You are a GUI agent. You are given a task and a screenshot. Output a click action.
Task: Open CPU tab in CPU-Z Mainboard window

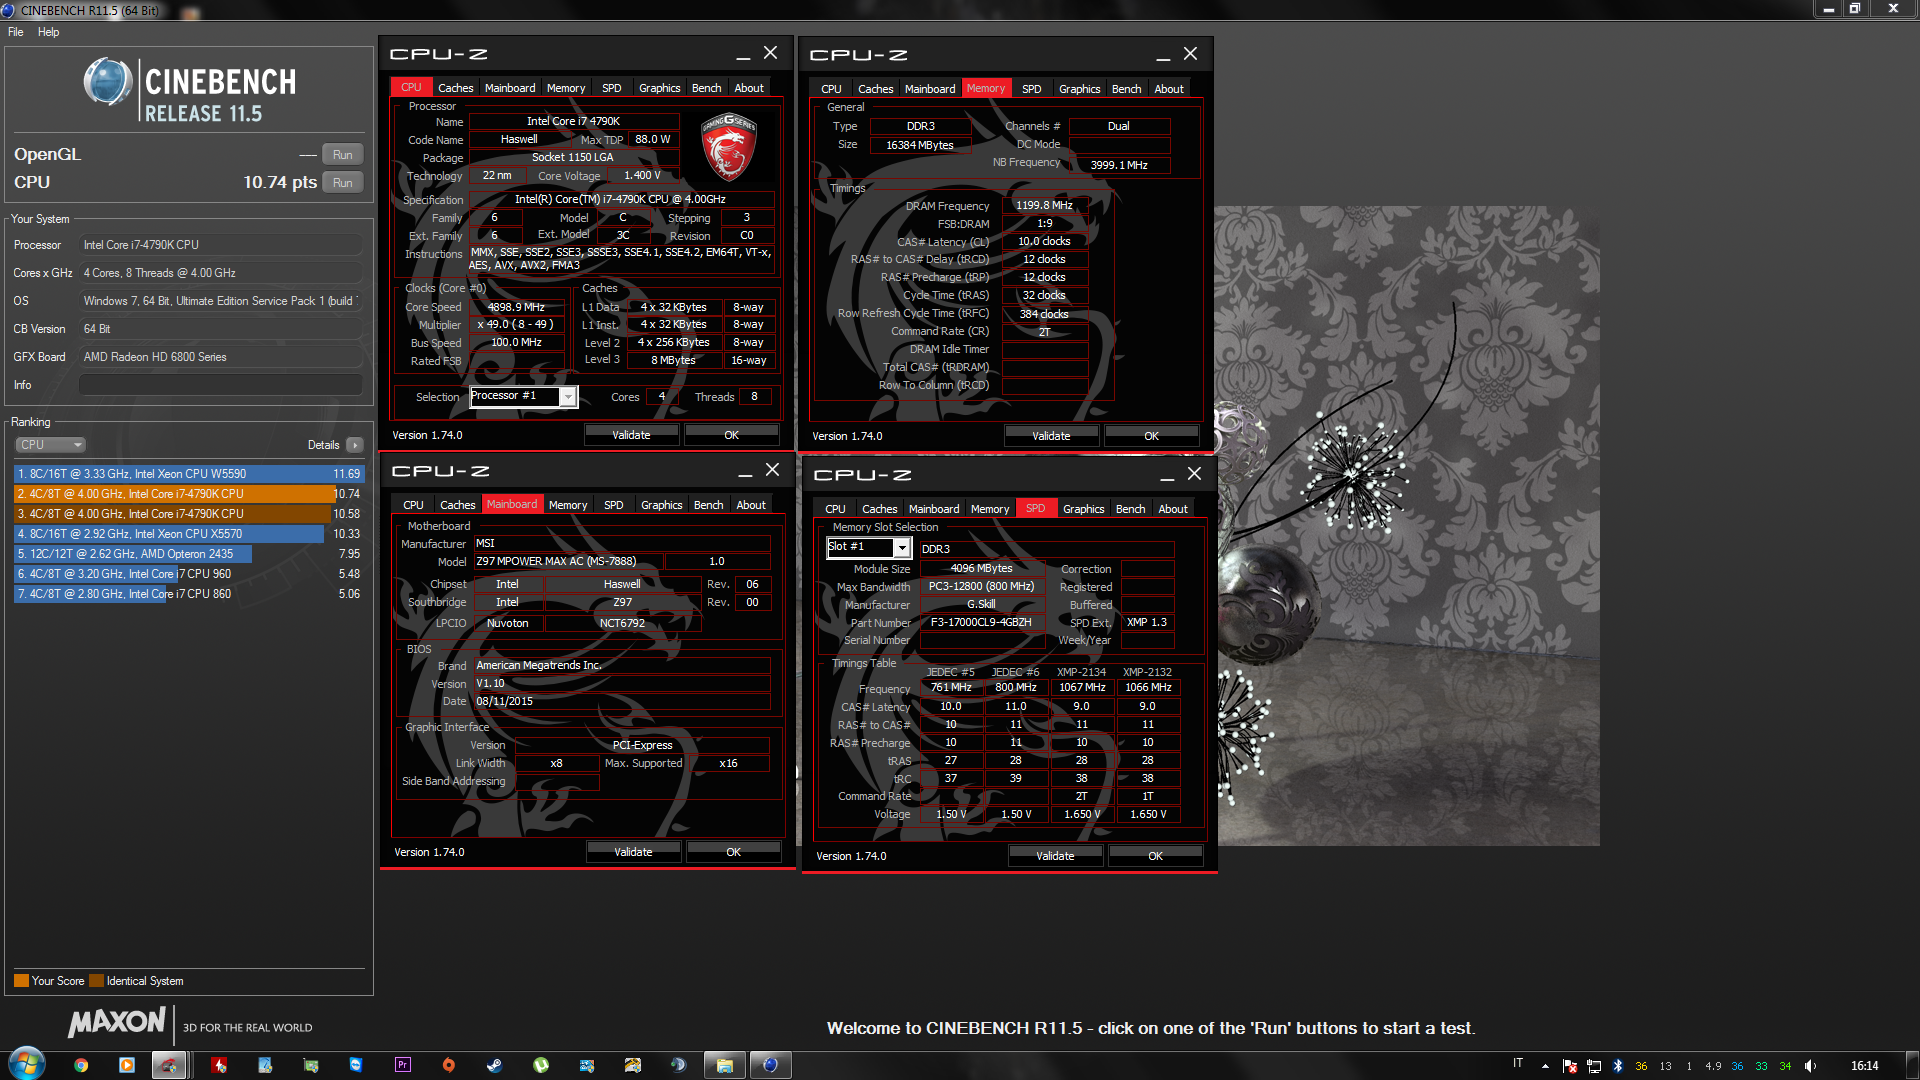click(x=413, y=505)
